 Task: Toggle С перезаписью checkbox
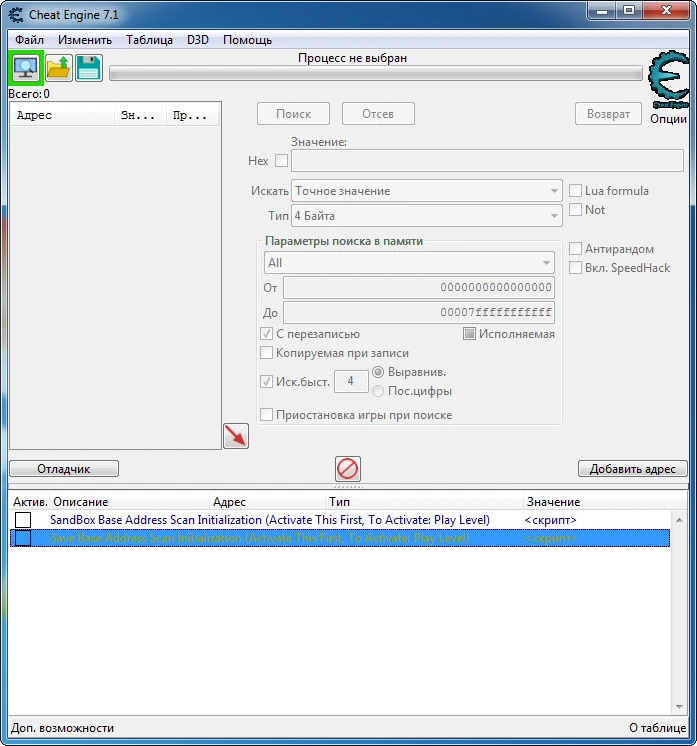[266, 334]
